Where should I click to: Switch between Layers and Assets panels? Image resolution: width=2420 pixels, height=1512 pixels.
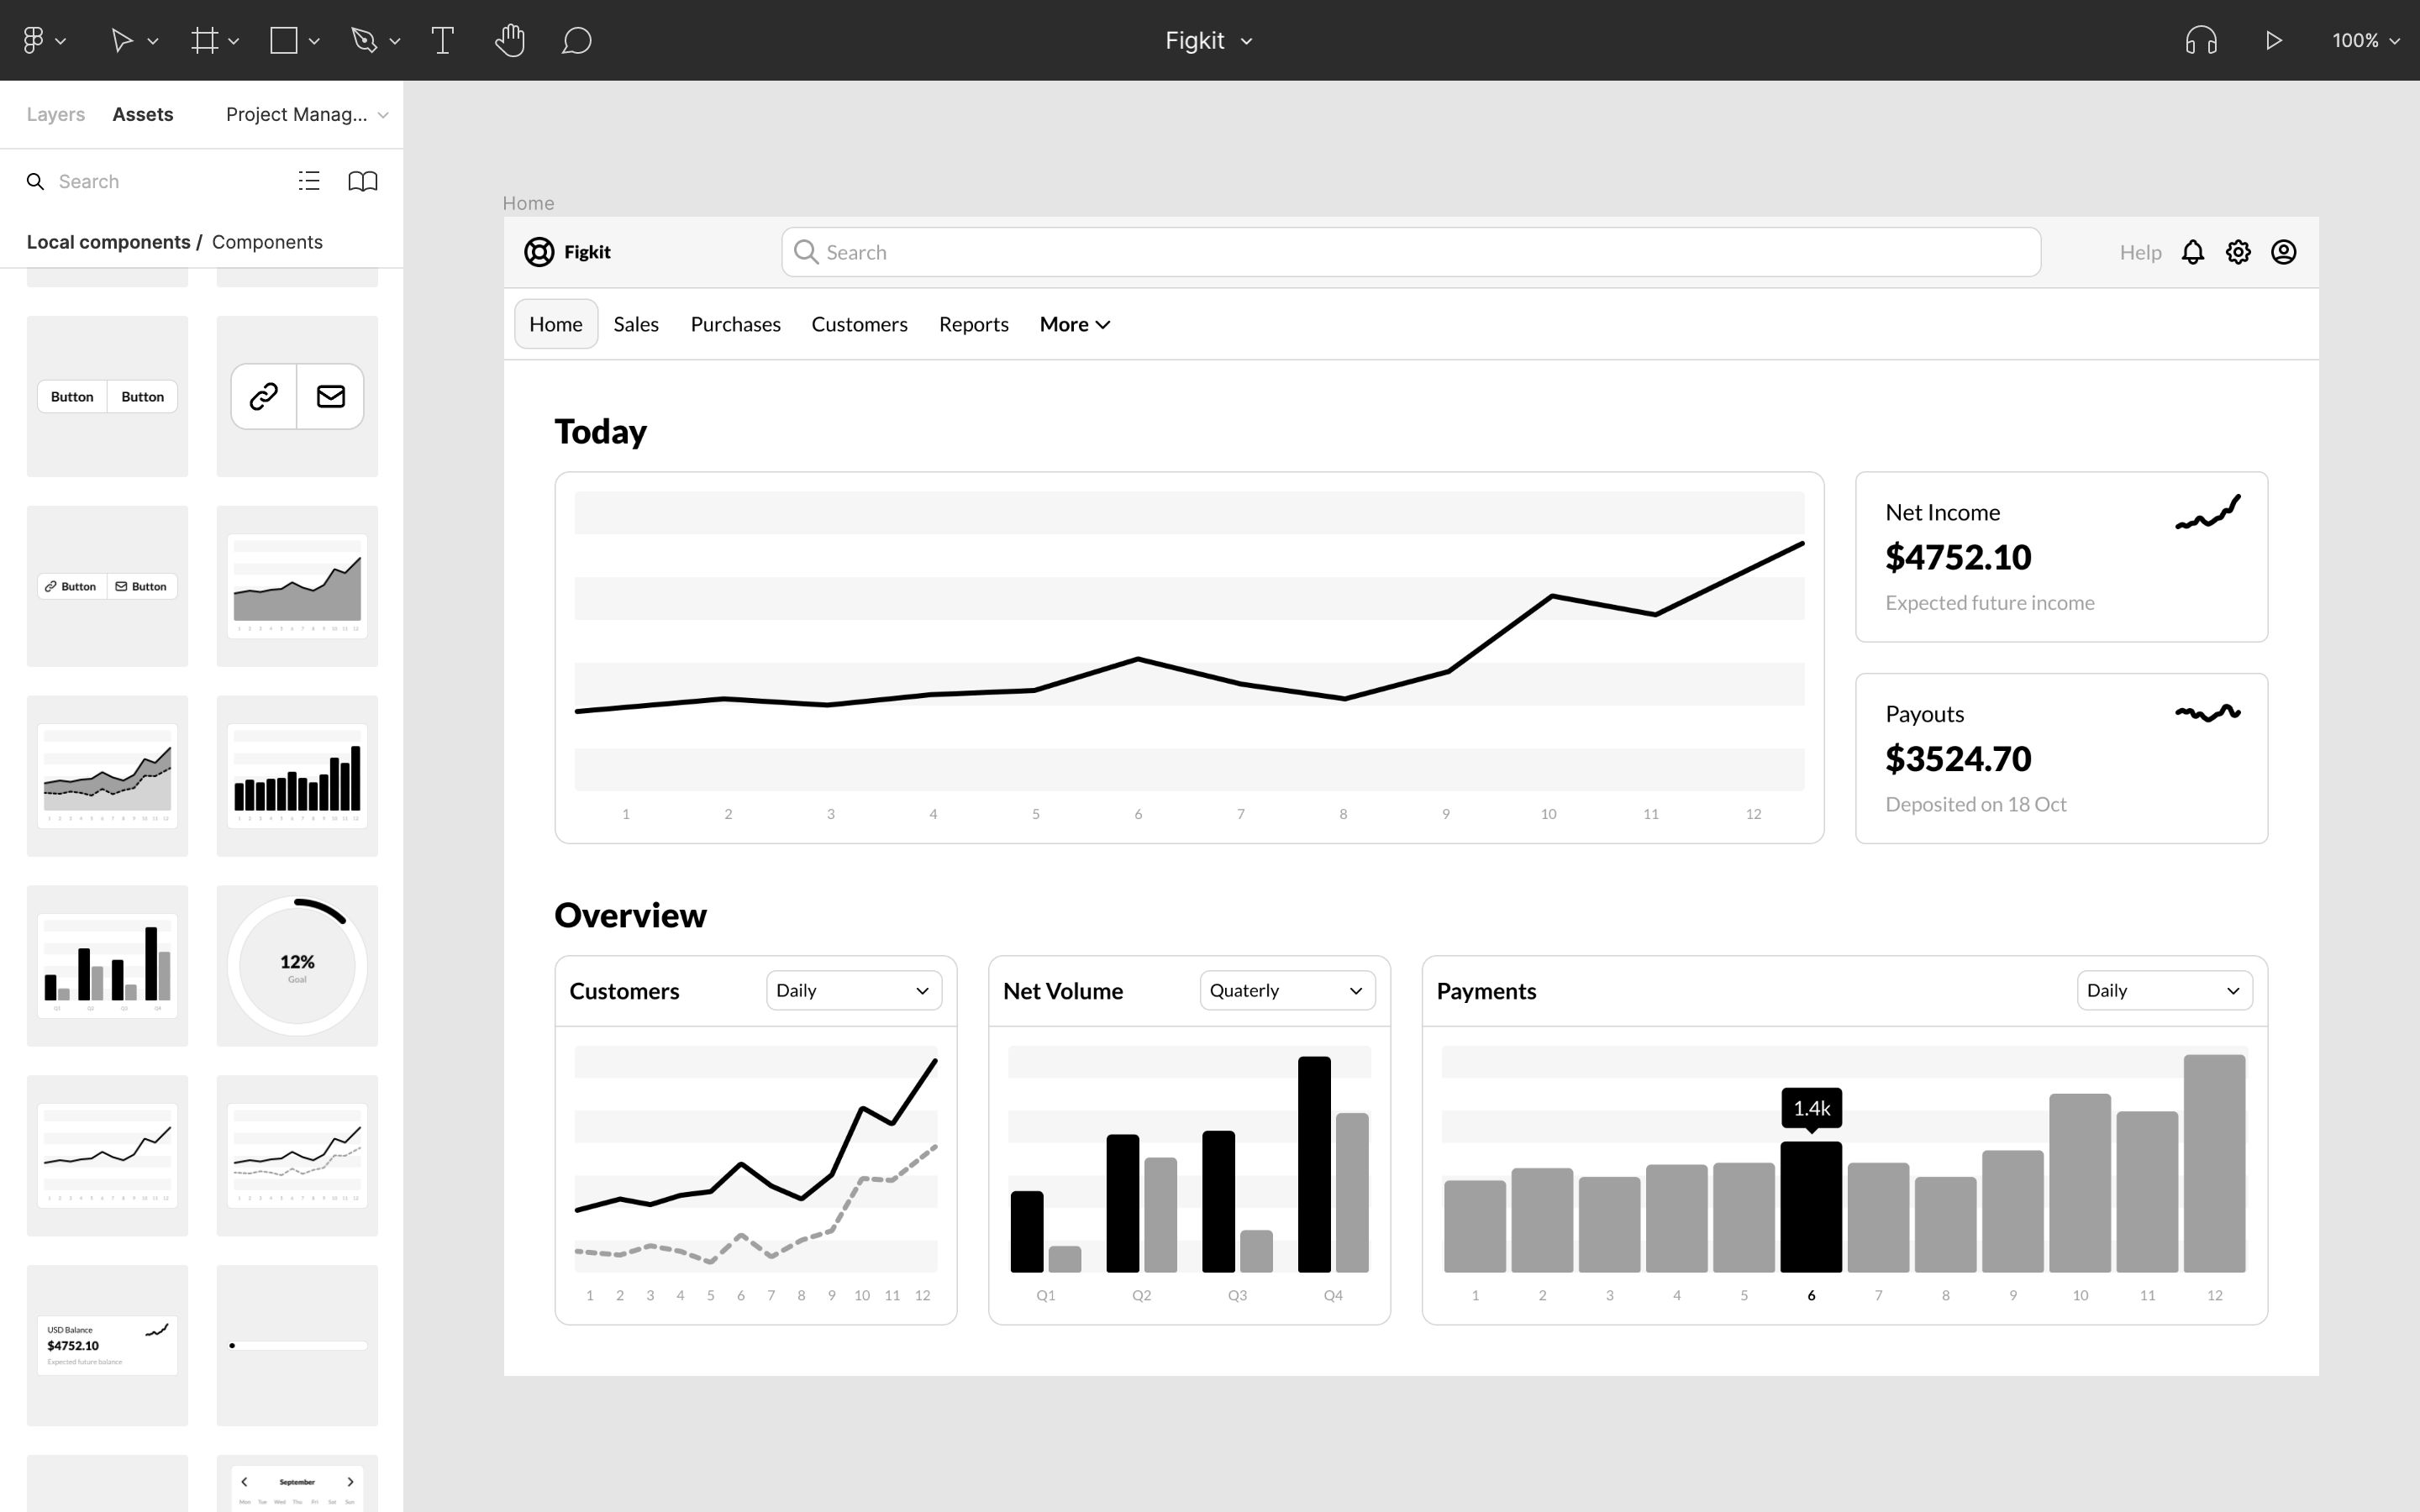coord(55,113)
